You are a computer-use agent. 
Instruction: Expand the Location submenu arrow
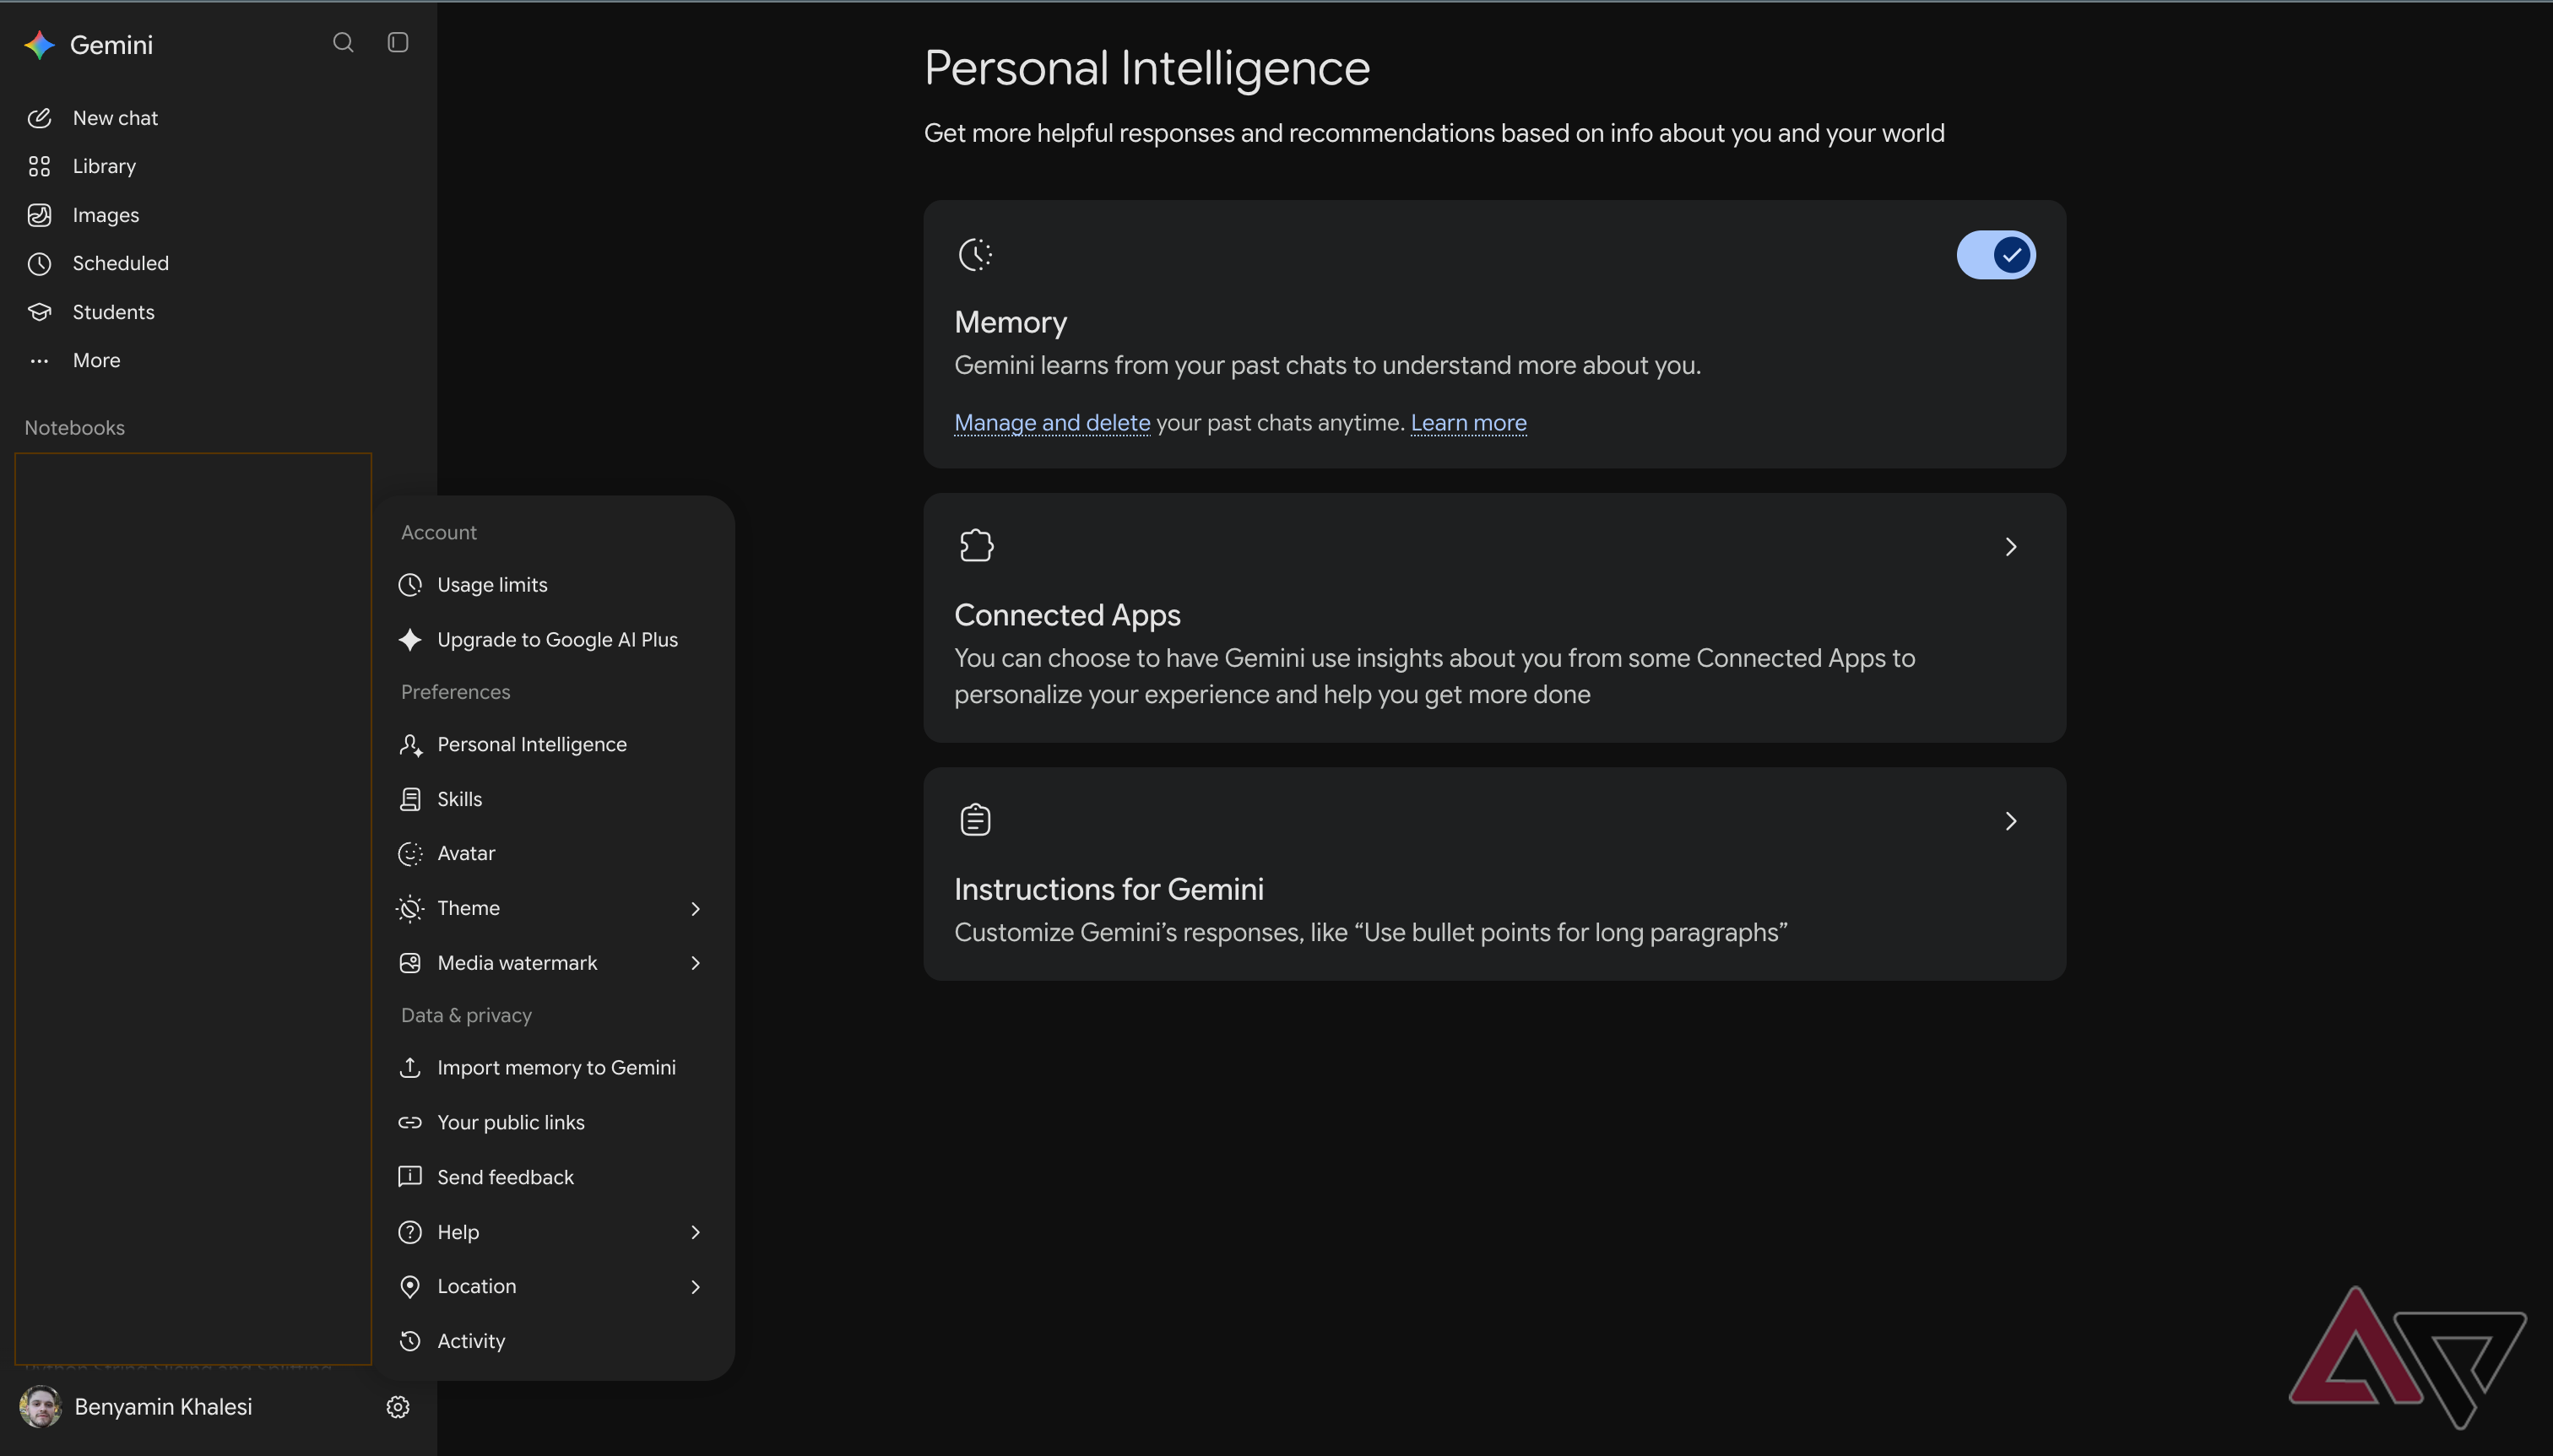coord(696,1286)
